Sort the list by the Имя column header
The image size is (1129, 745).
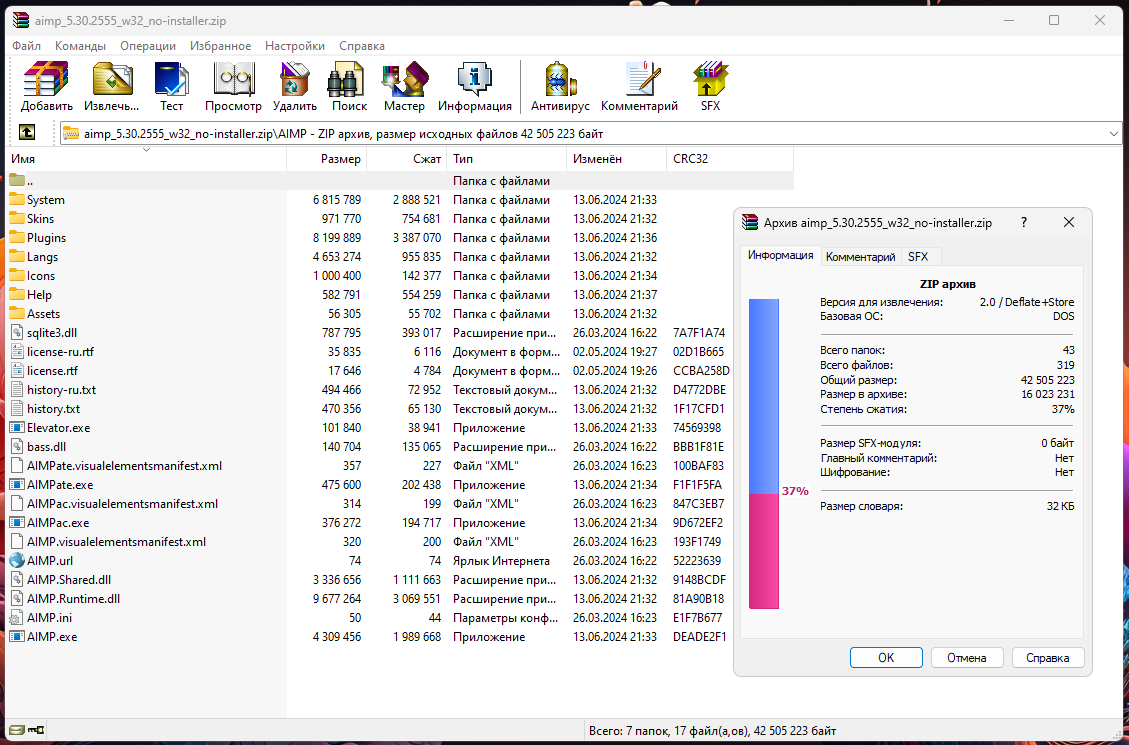tap(147, 159)
